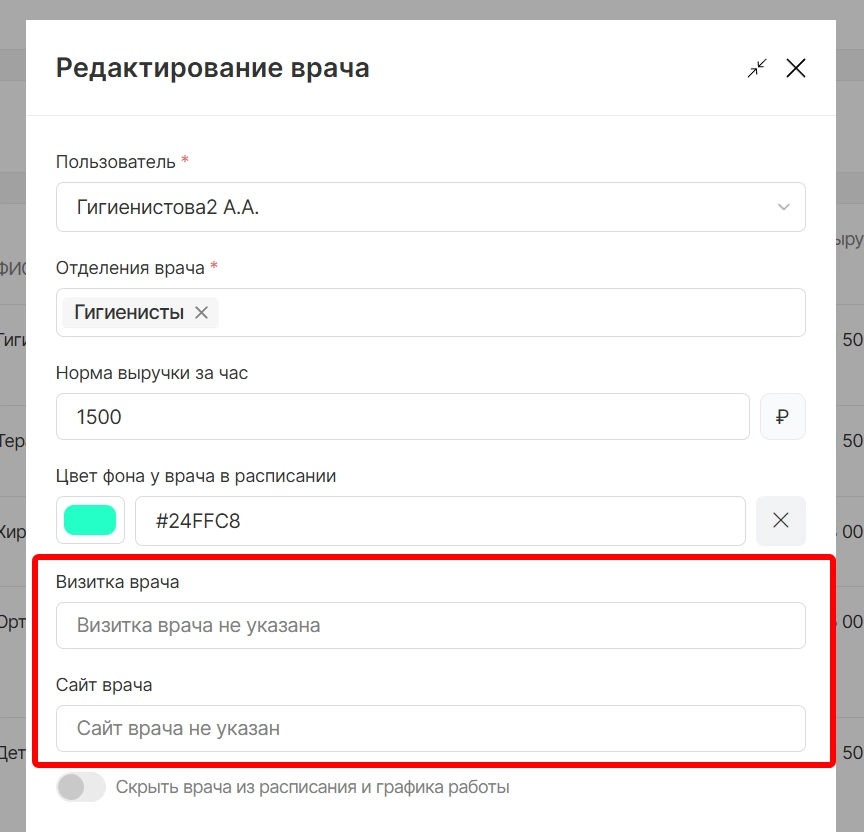
Task: Focus the #24FFC8 hex color field
Action: pyautogui.click(x=440, y=520)
